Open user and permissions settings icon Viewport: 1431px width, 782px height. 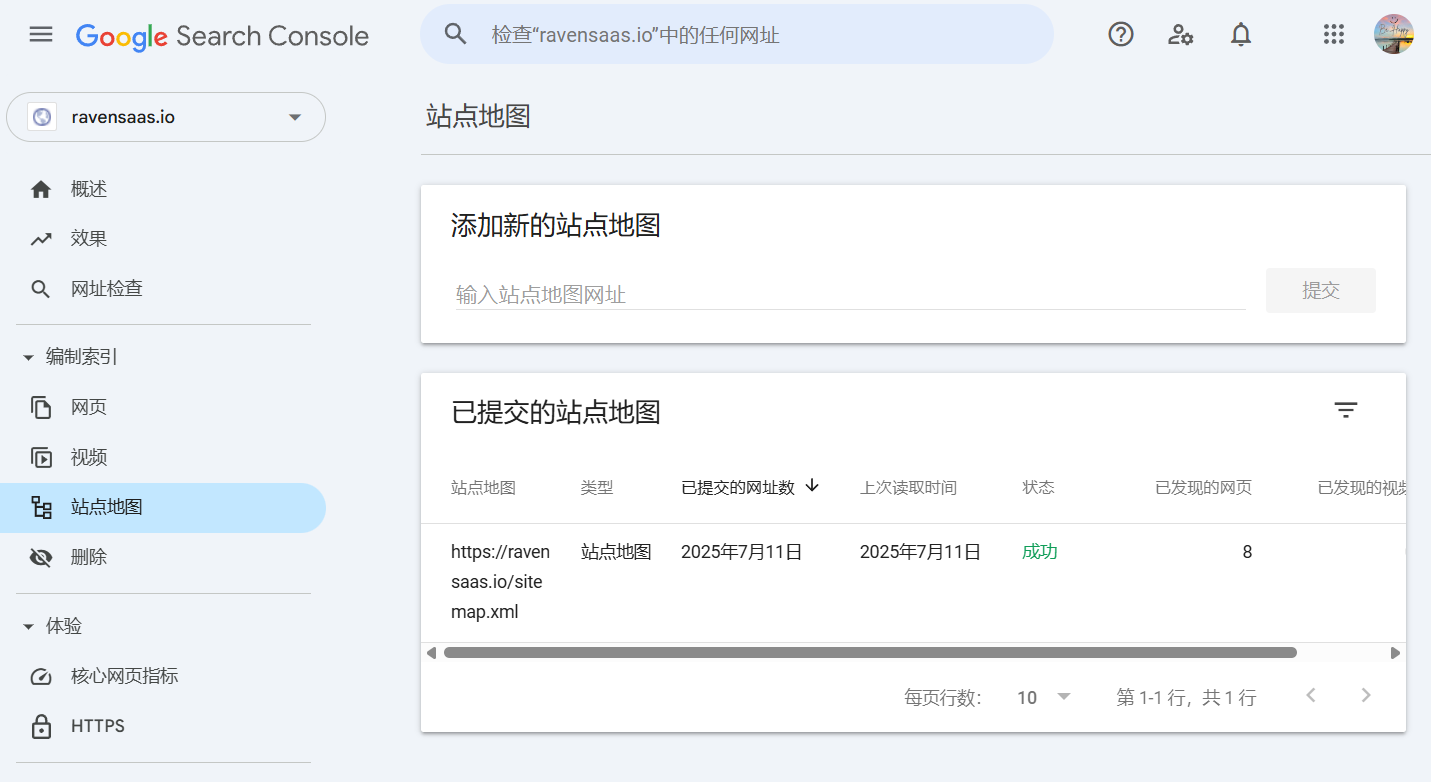(1181, 35)
